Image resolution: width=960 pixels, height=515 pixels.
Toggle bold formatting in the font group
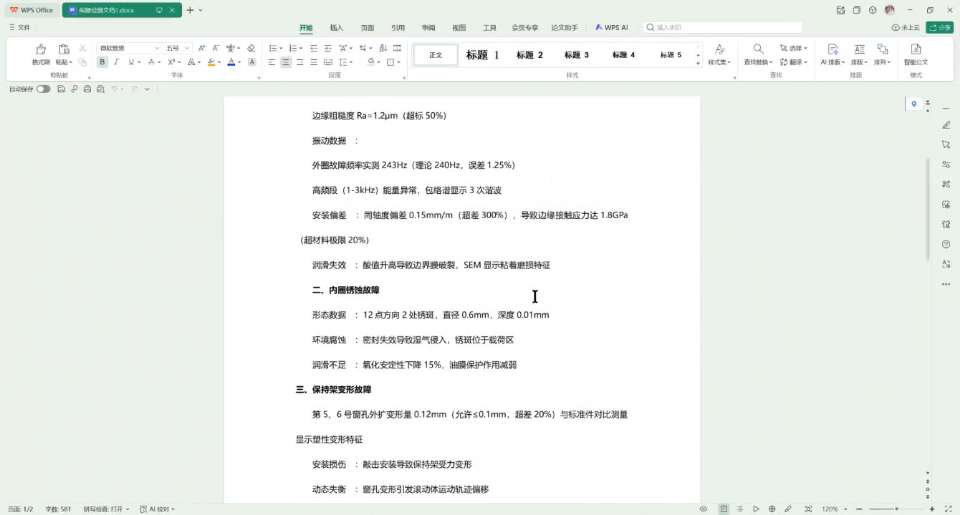102,62
